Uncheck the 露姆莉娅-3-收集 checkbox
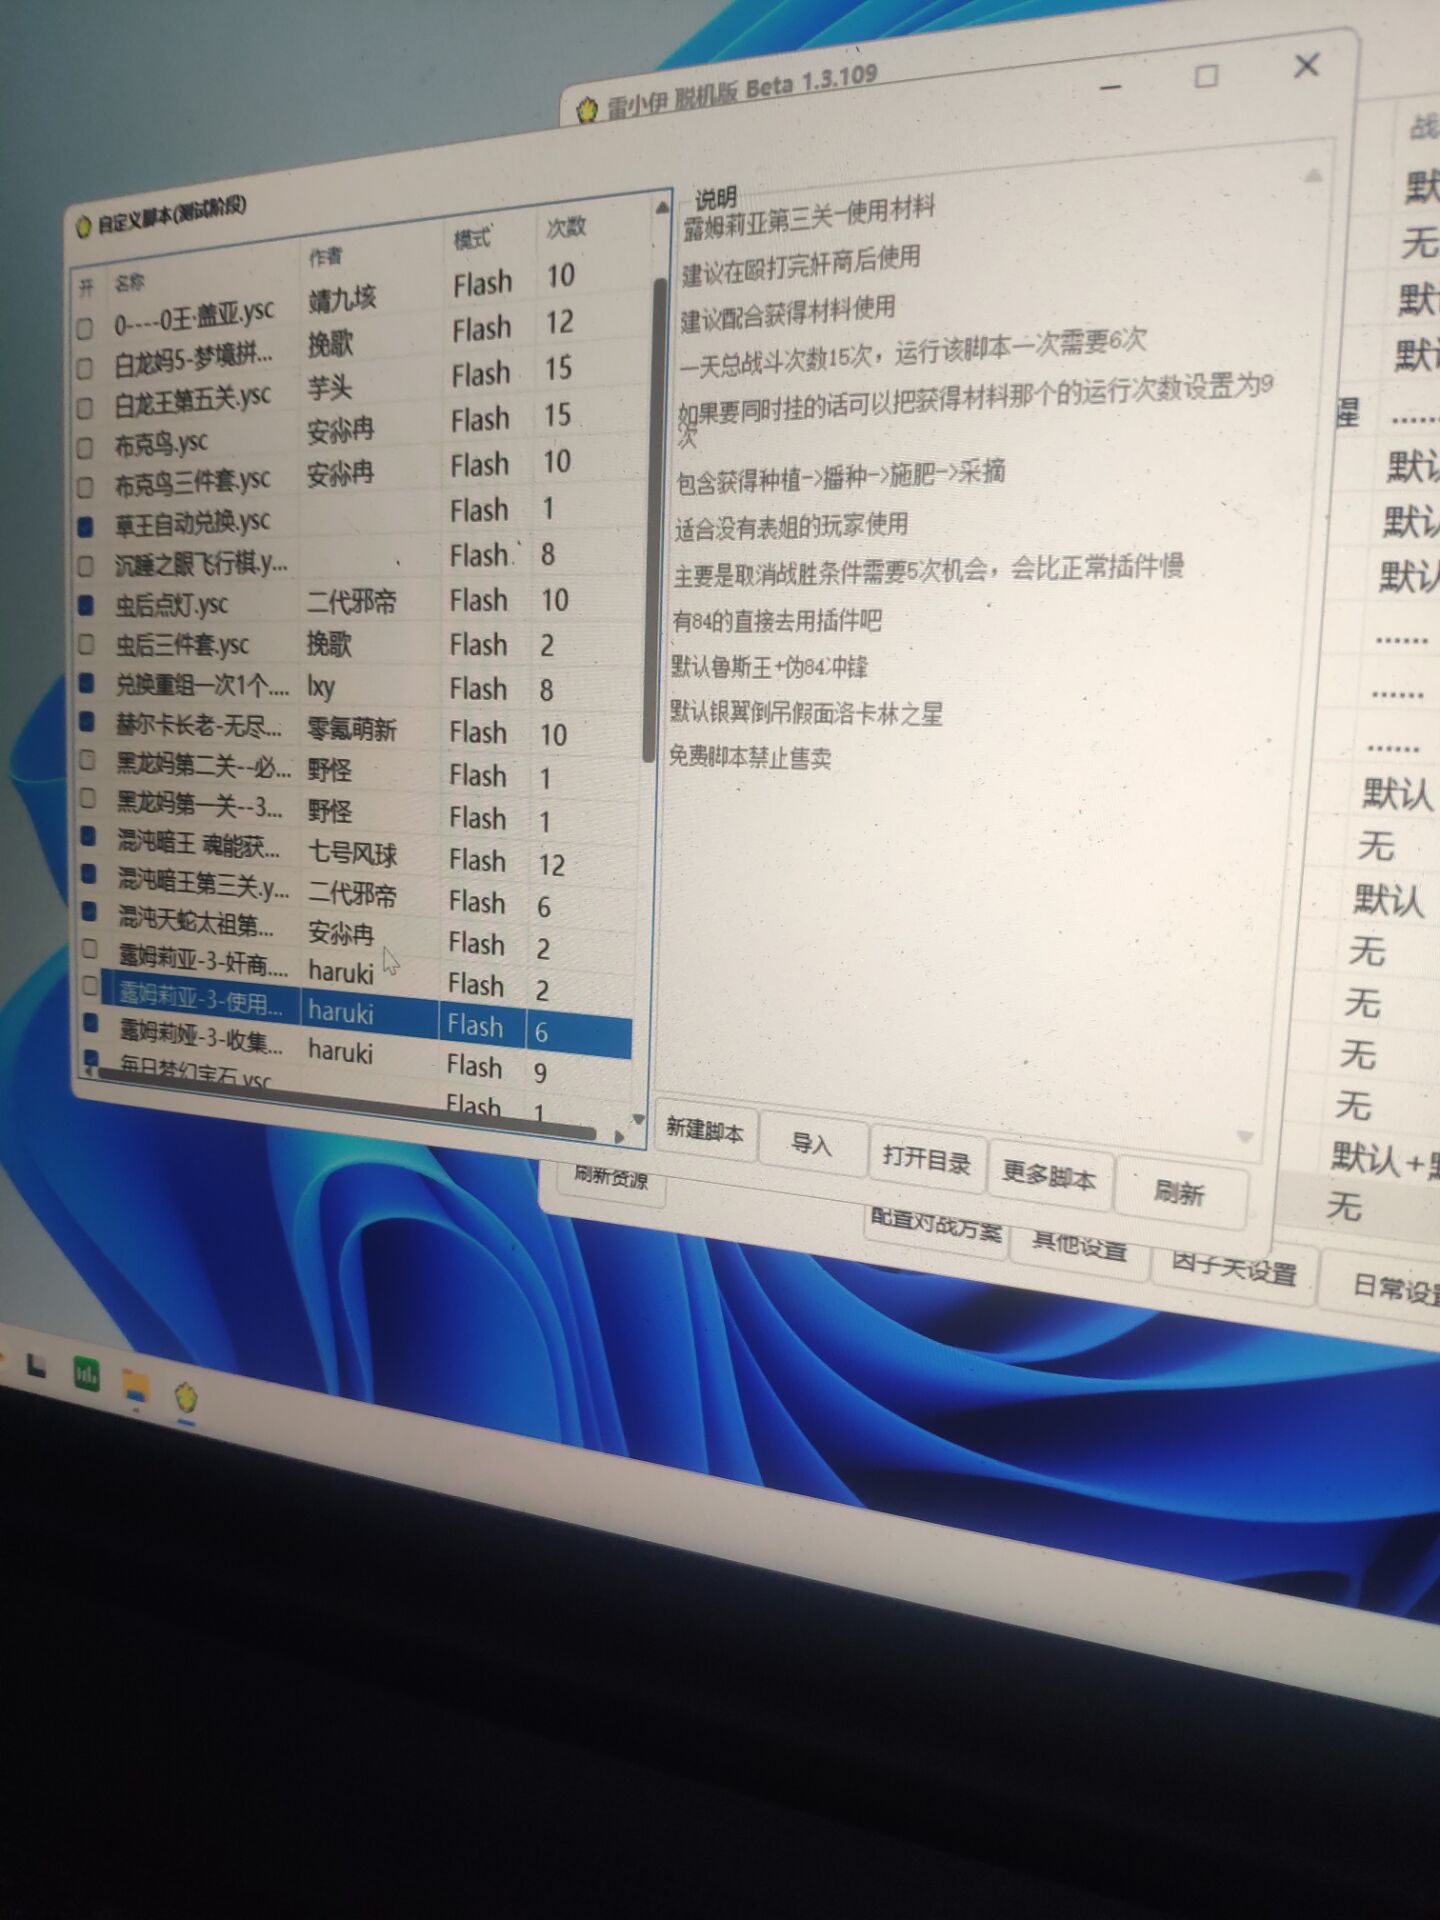Image resolution: width=1440 pixels, height=1920 pixels. coord(91,1022)
